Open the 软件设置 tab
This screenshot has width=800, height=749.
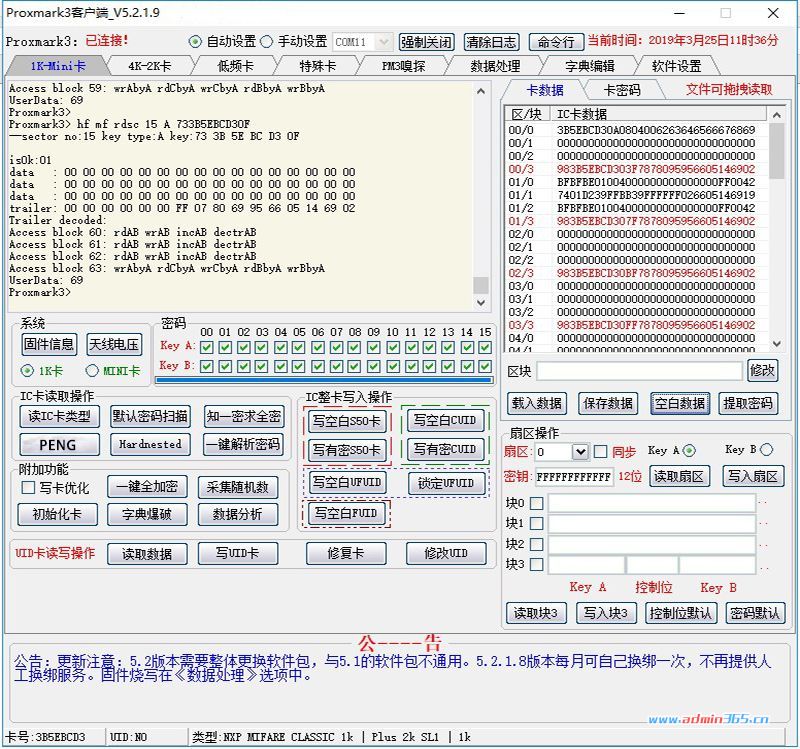[677, 66]
